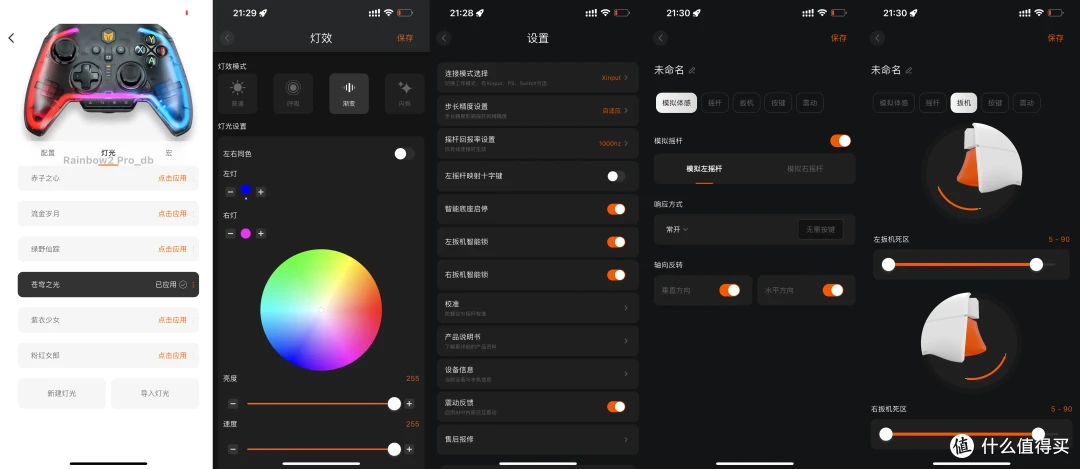Switch to the 配置 tab

point(48,152)
